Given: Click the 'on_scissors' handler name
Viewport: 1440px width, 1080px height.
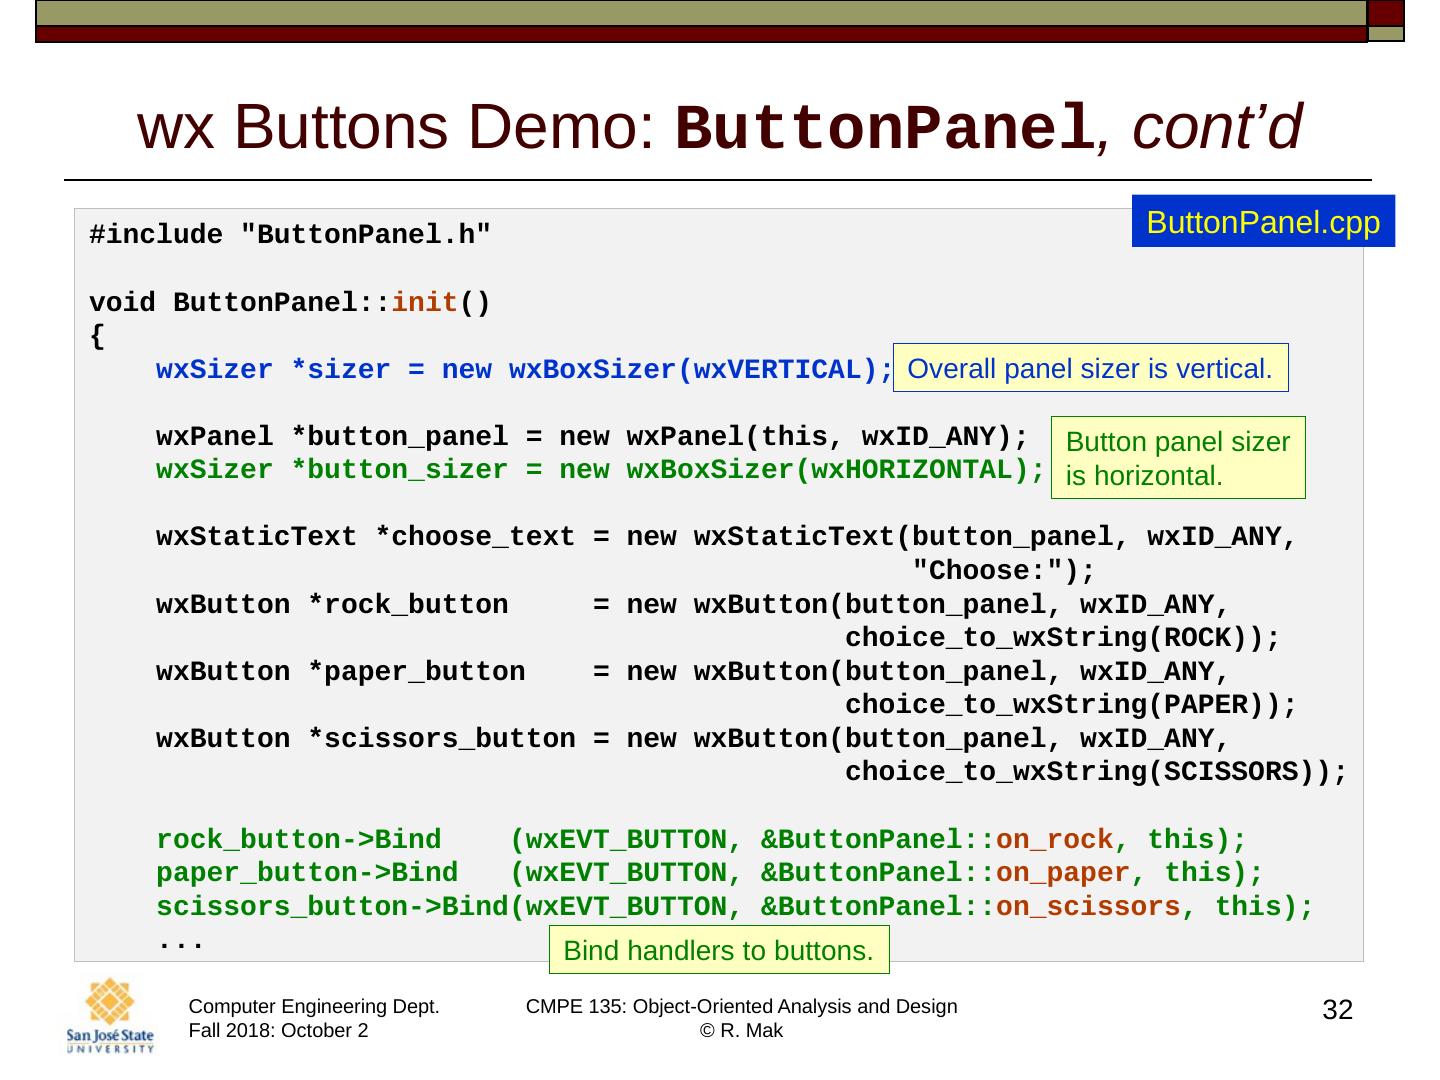Looking at the screenshot, I should click(1088, 907).
